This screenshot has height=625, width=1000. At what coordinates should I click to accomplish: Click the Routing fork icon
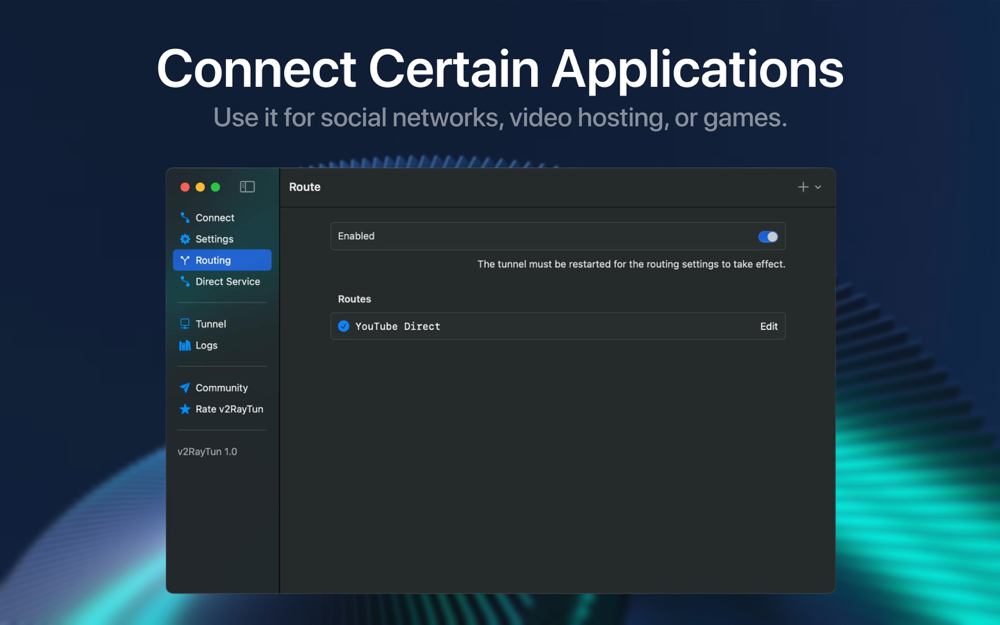tap(185, 260)
